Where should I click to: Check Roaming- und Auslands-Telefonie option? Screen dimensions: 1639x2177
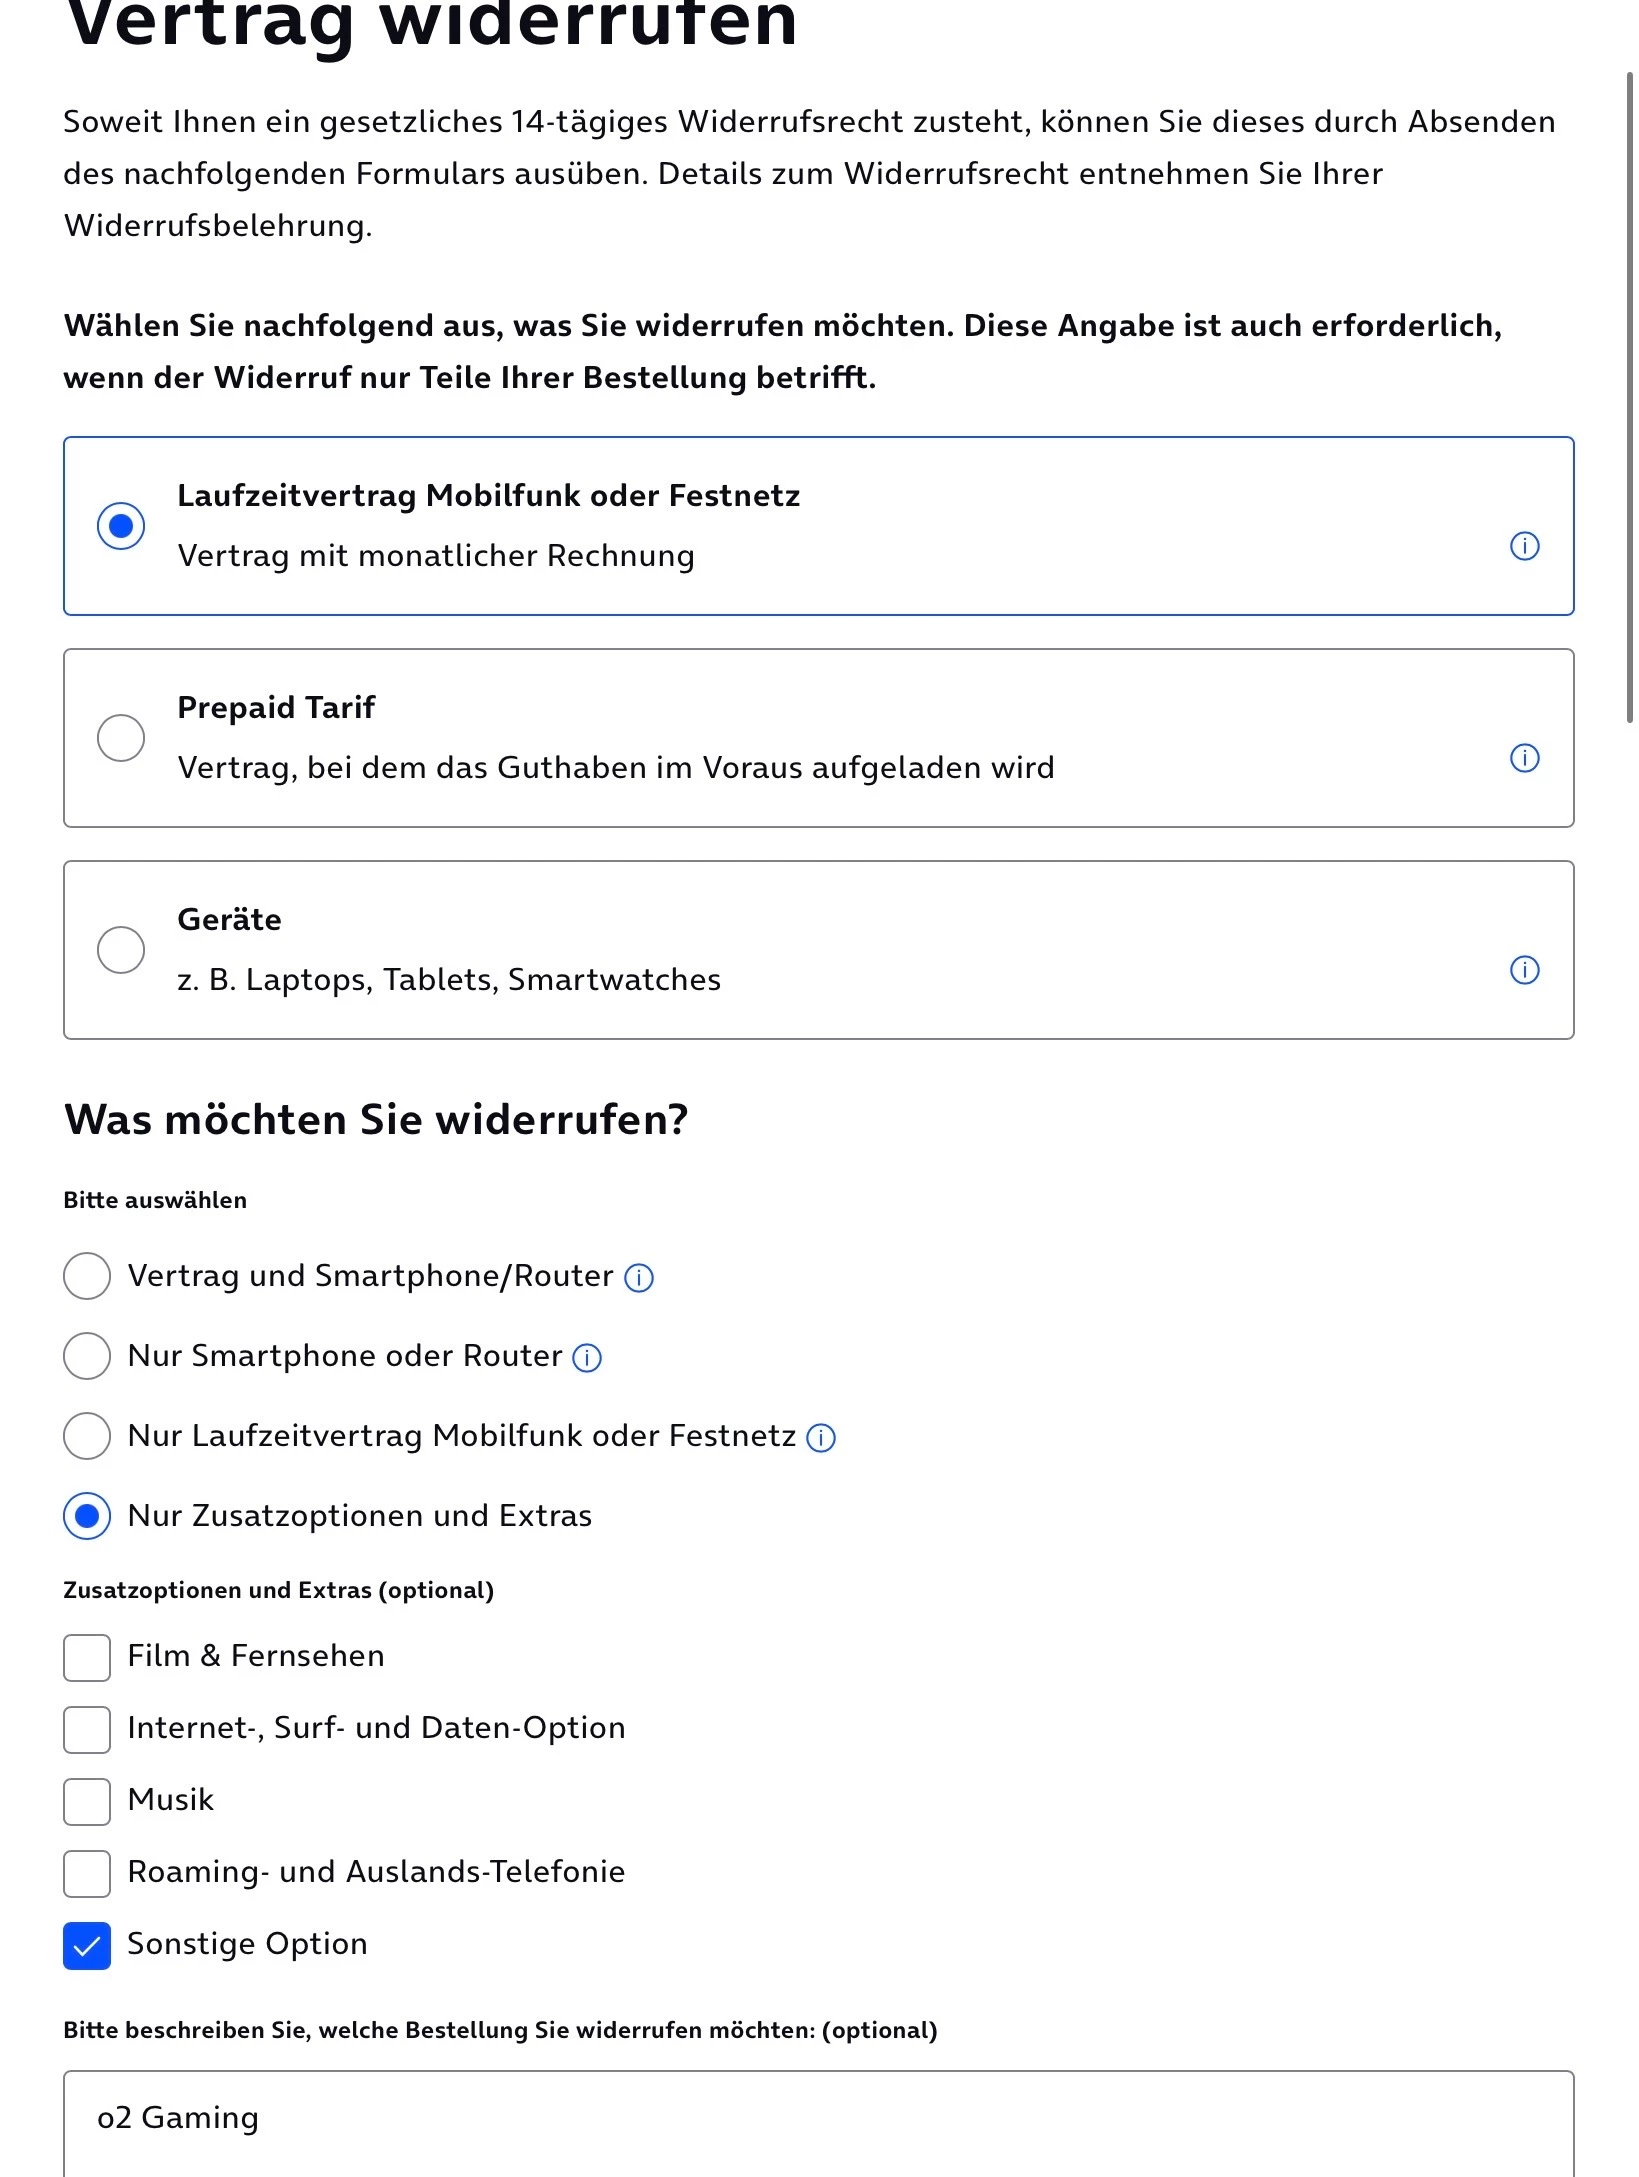coord(87,1874)
